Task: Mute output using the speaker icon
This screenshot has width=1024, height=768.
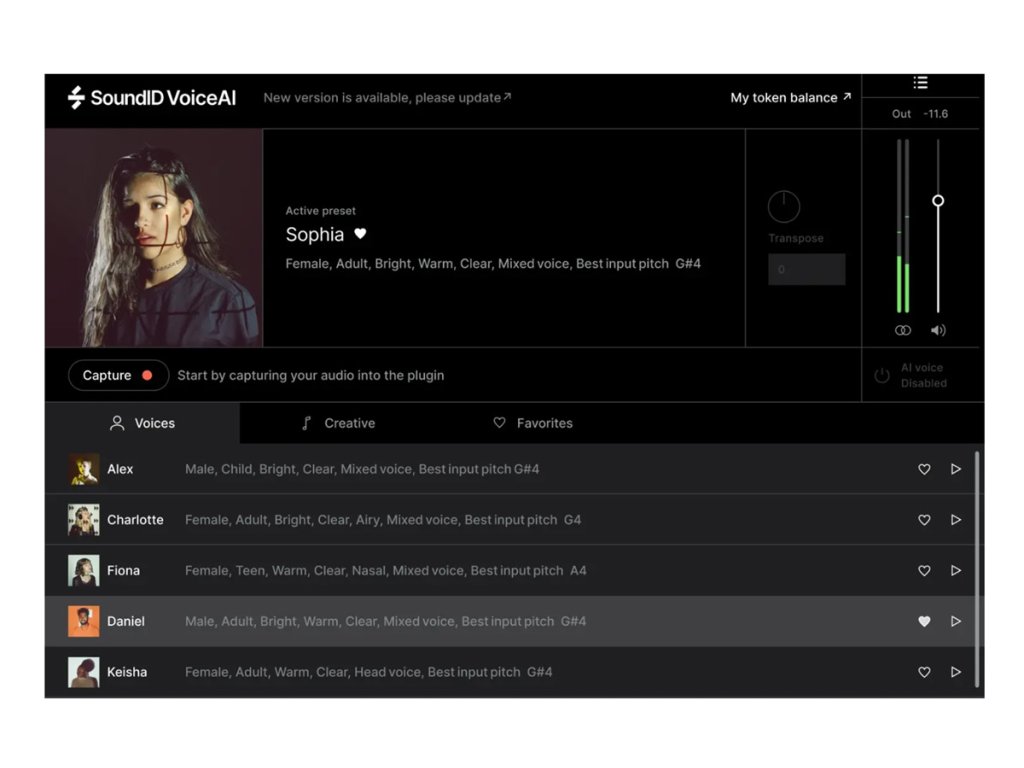Action: 938,330
